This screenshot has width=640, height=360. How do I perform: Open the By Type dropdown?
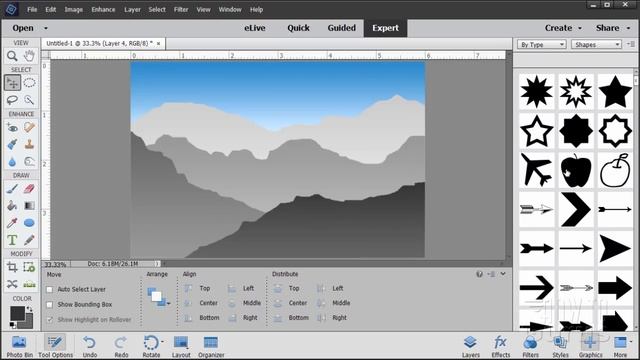tap(541, 44)
